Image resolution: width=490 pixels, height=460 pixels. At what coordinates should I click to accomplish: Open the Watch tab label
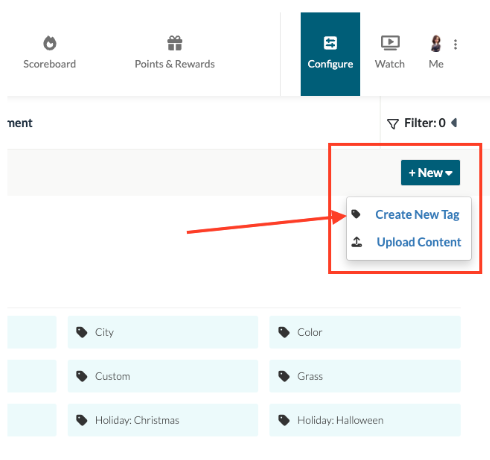click(x=390, y=64)
